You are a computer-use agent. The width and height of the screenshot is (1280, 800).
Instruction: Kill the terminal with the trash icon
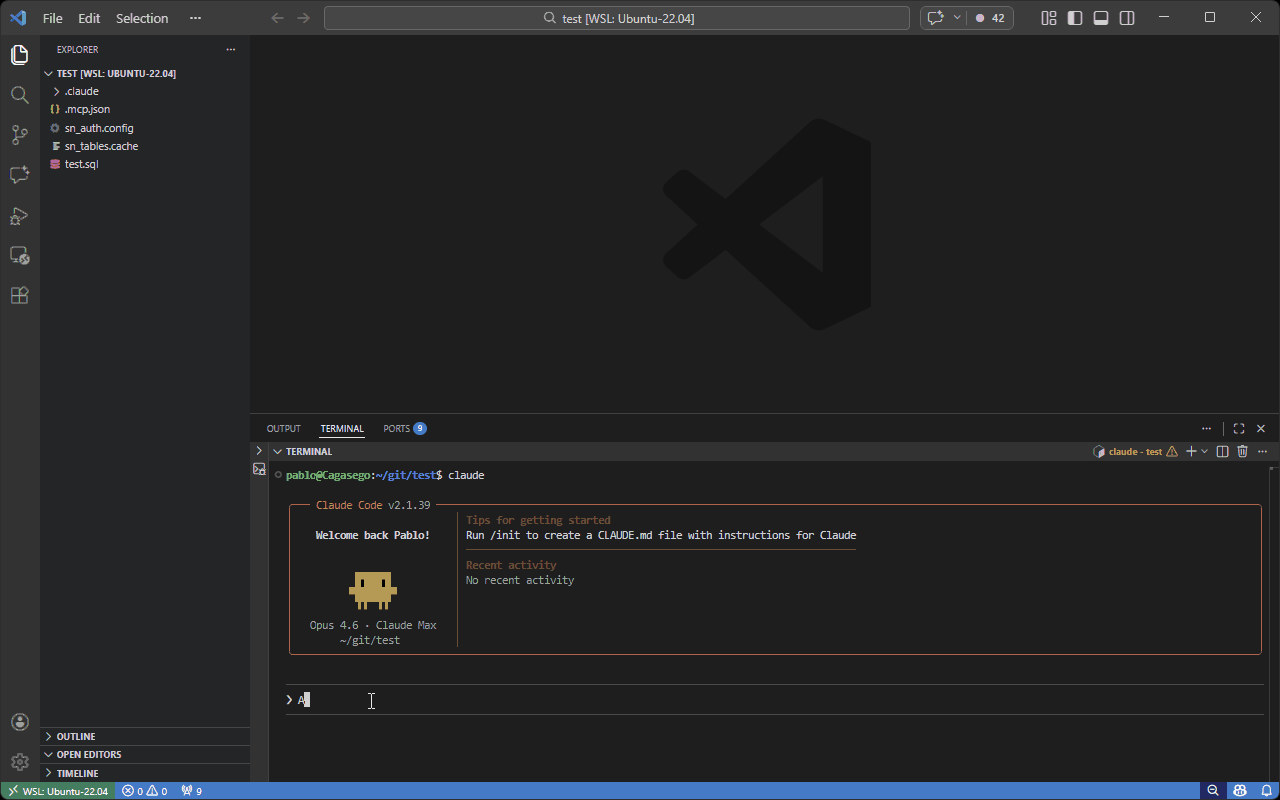pyautogui.click(x=1242, y=451)
